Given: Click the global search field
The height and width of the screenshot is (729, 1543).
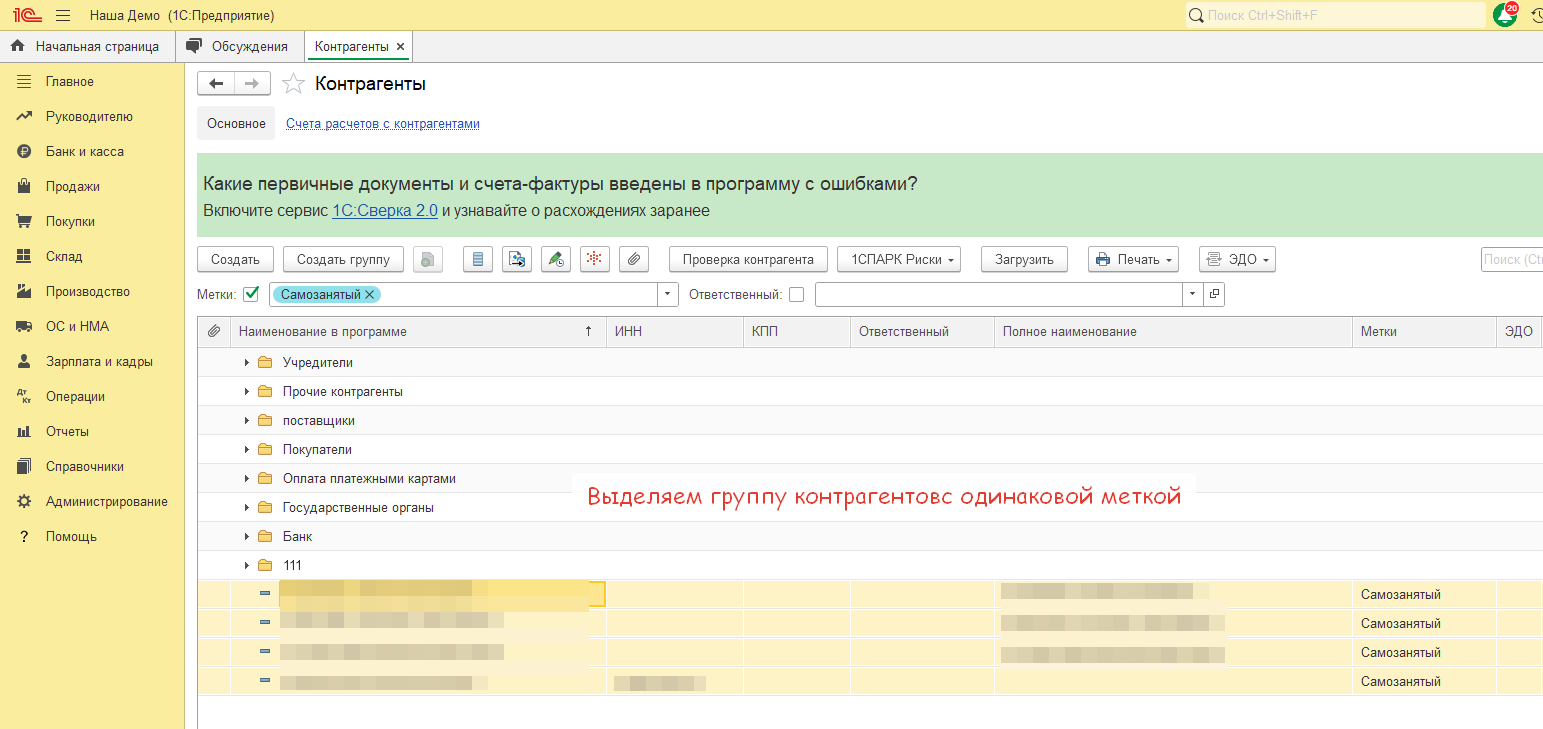Looking at the screenshot, I should tap(1335, 16).
